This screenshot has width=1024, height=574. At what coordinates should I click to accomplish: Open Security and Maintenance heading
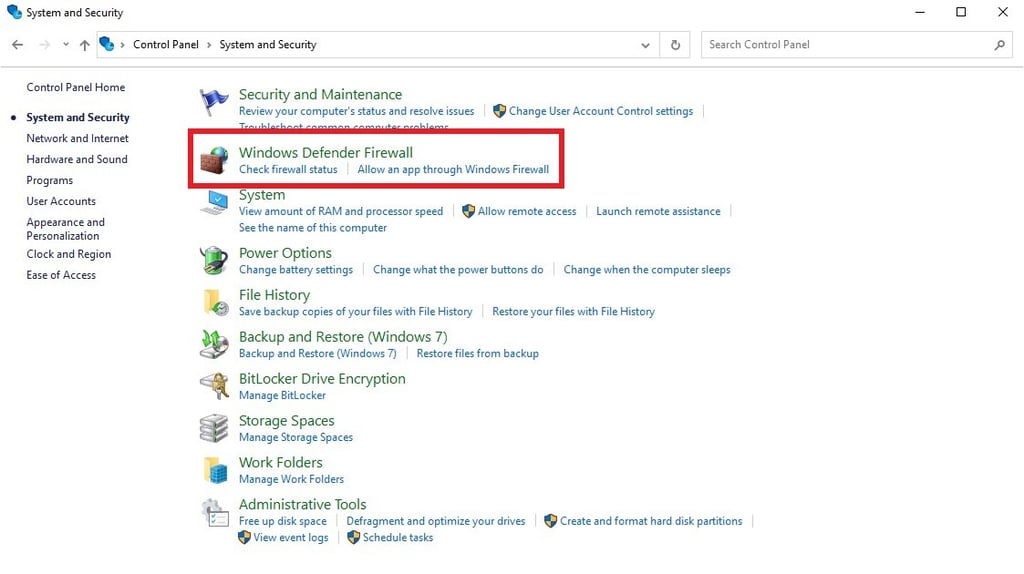click(x=320, y=95)
